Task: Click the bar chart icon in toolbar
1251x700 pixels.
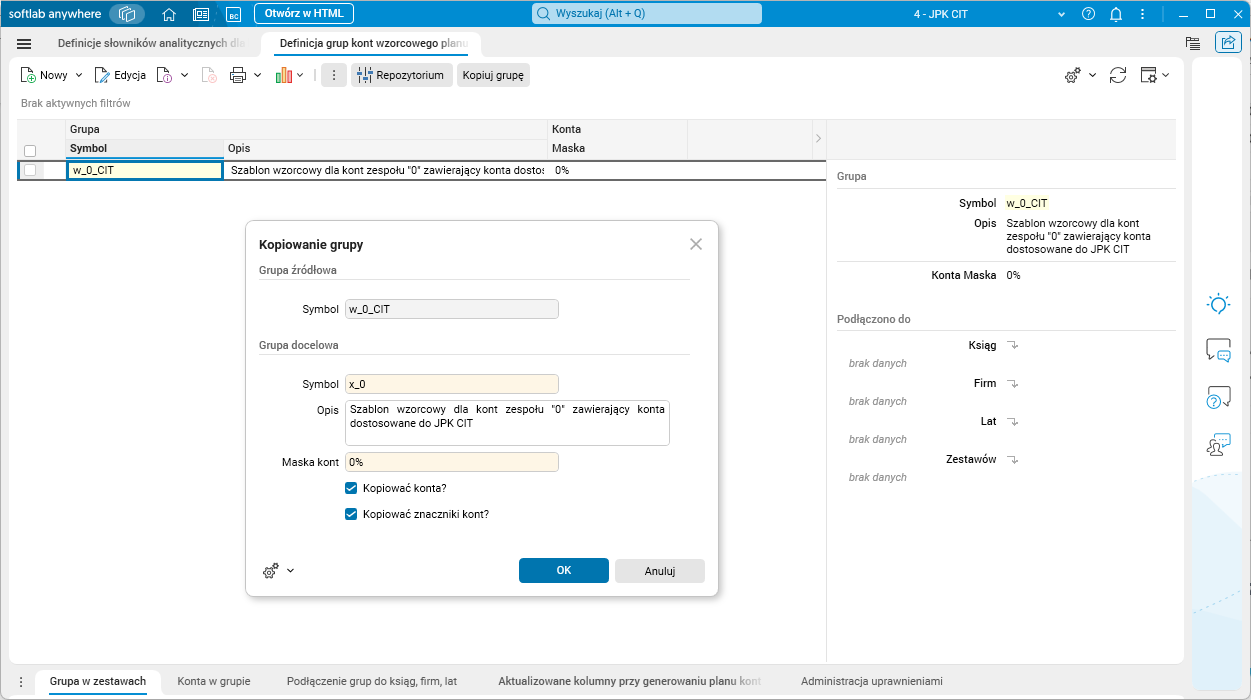Action: pyautogui.click(x=283, y=75)
